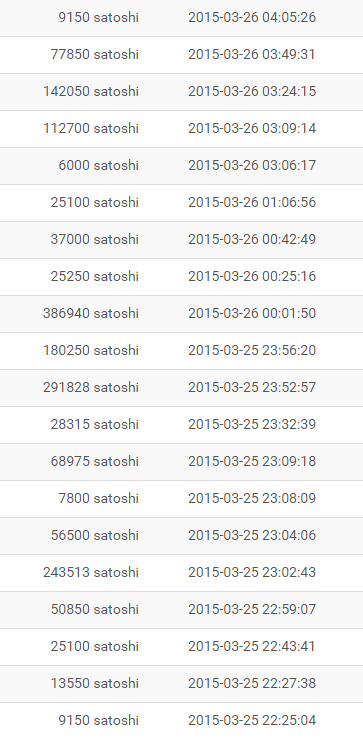Click the 112700 satoshi amount
Image resolution: width=363 pixels, height=745 pixels.
point(91,129)
